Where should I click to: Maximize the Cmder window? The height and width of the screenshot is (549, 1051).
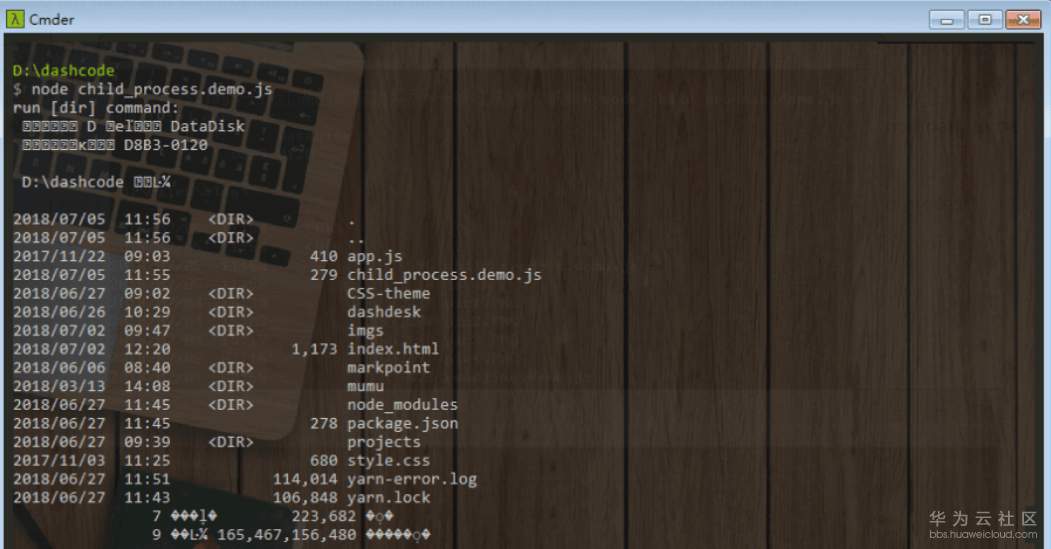coord(985,20)
